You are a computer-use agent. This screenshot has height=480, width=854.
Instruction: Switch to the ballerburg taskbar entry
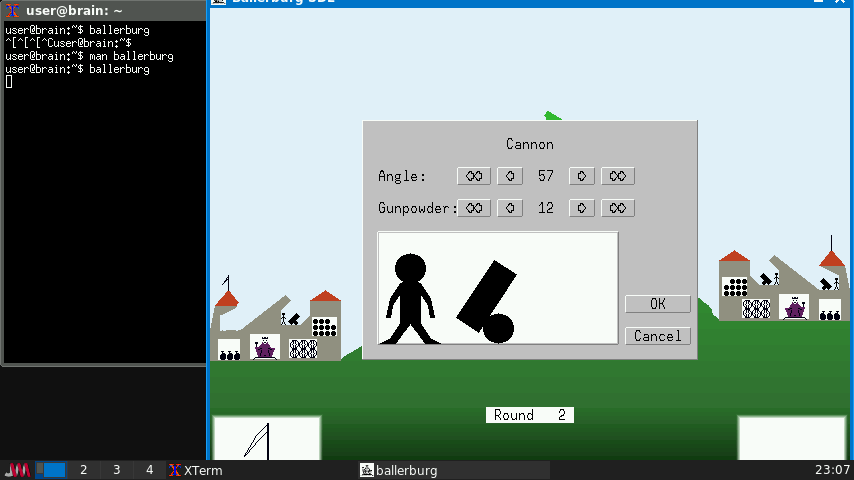click(x=399, y=470)
